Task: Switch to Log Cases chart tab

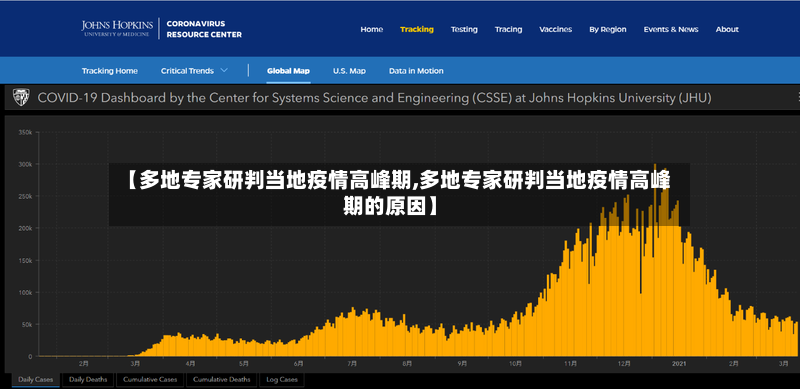Action: pos(282,379)
